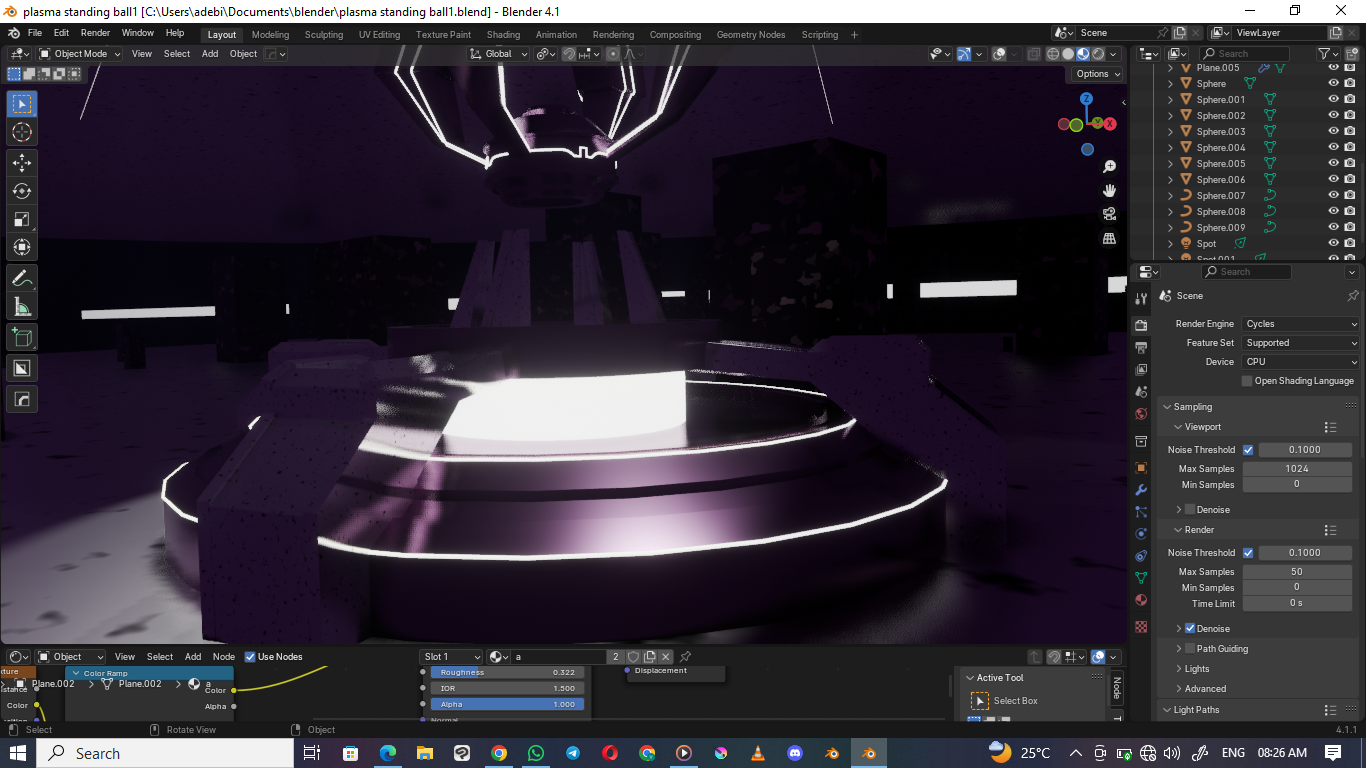Open the Feature Set dropdown
1366x768 pixels.
[1301, 343]
